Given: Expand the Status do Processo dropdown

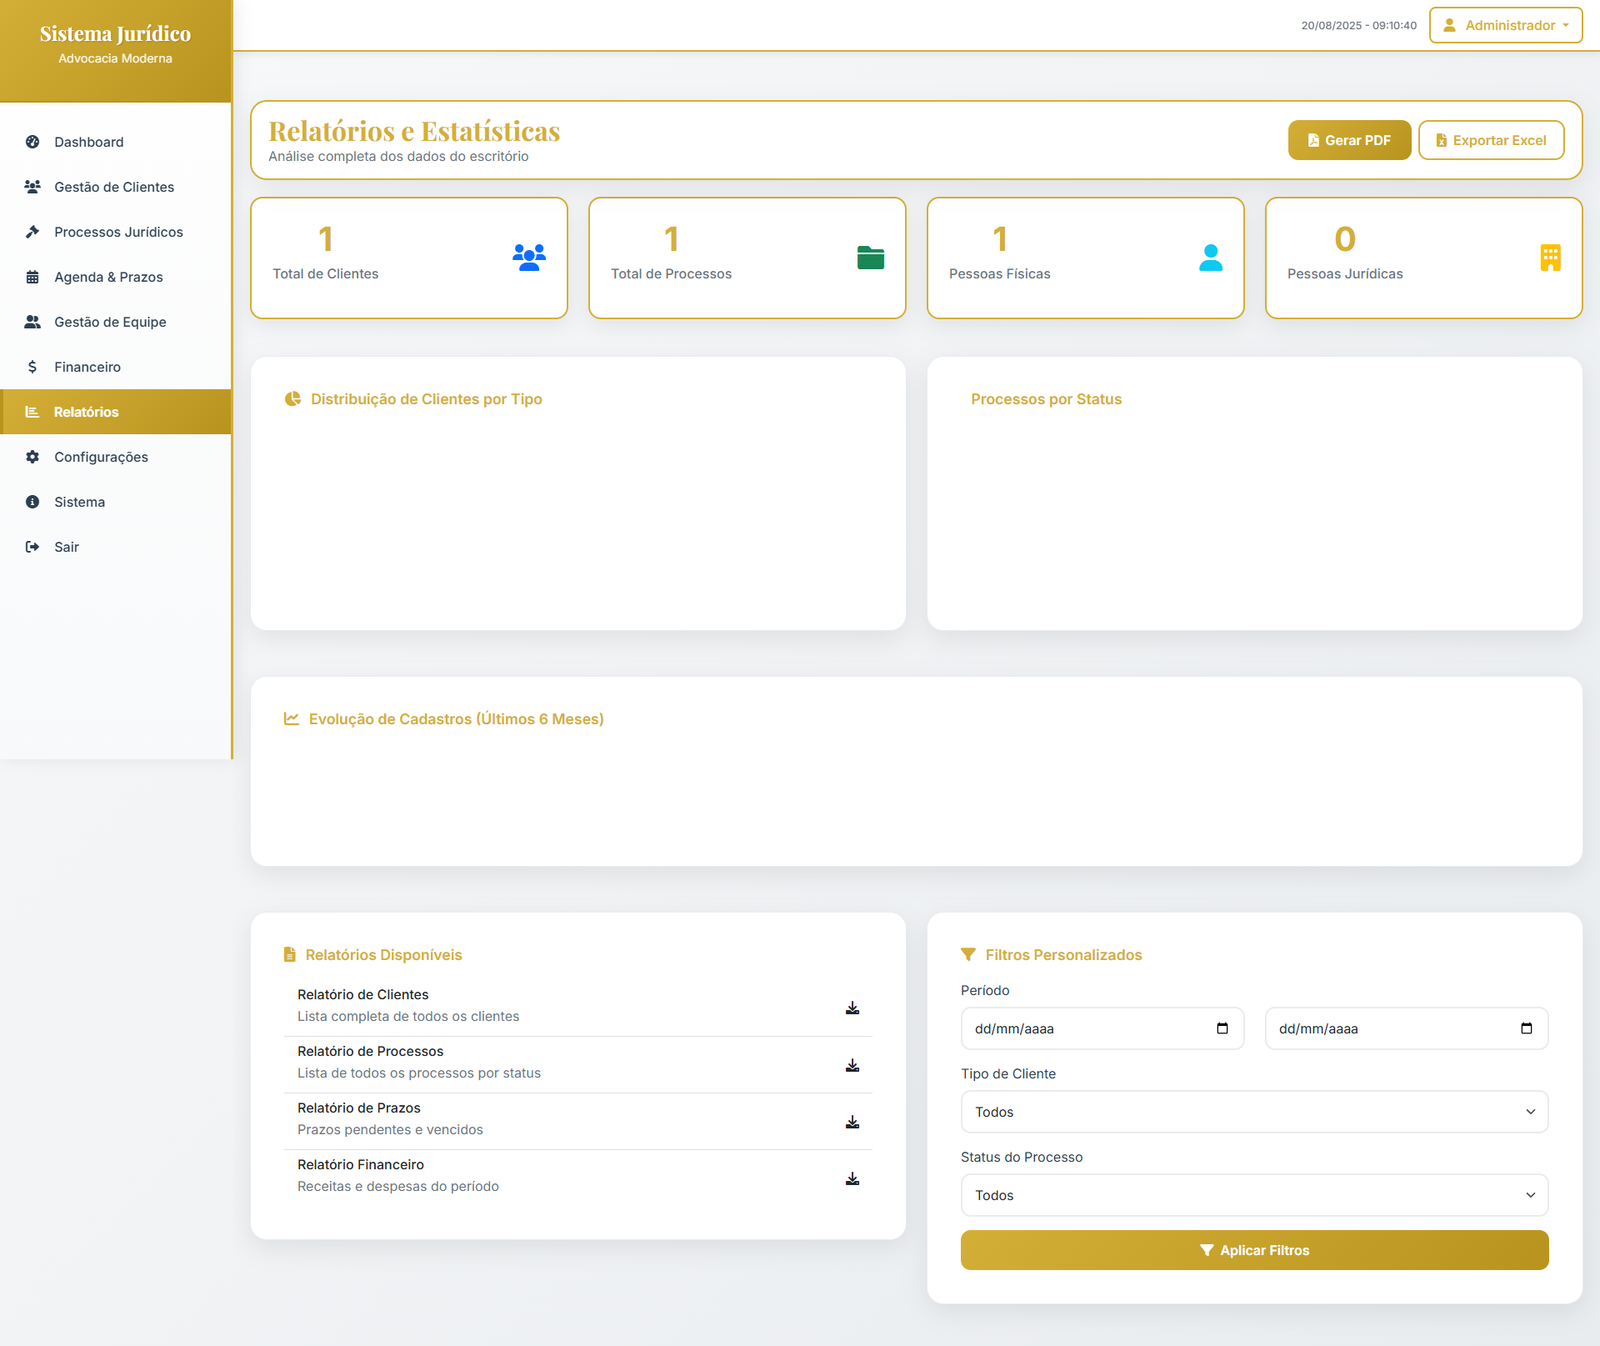Looking at the screenshot, I should (1254, 1195).
